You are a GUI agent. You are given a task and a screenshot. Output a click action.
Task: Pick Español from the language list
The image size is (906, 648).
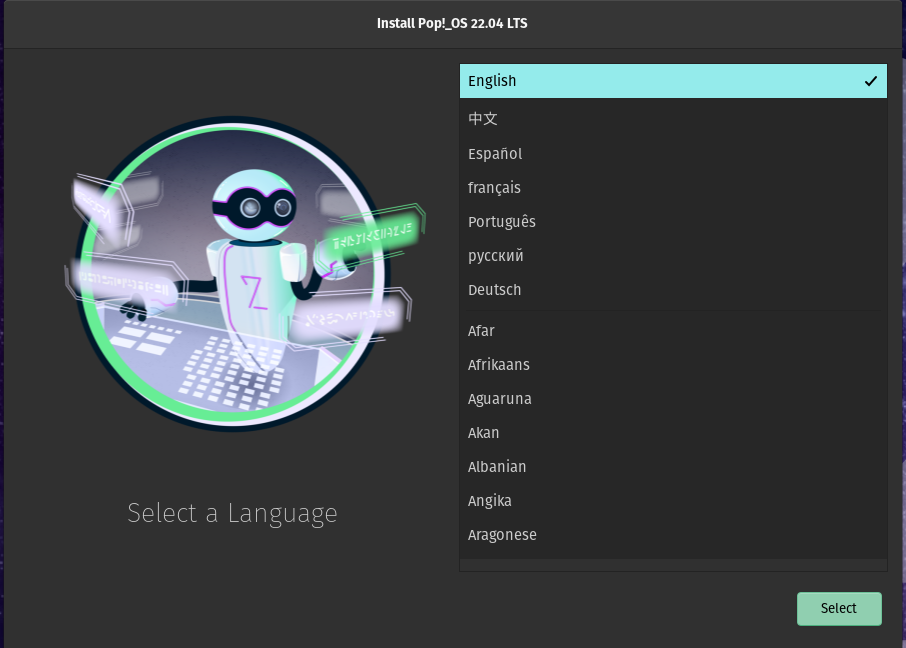673,154
